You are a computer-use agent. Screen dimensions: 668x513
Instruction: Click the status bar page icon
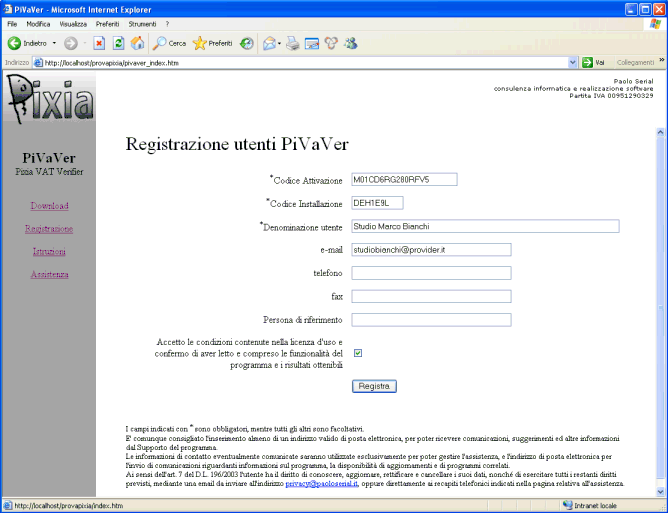coord(8,506)
